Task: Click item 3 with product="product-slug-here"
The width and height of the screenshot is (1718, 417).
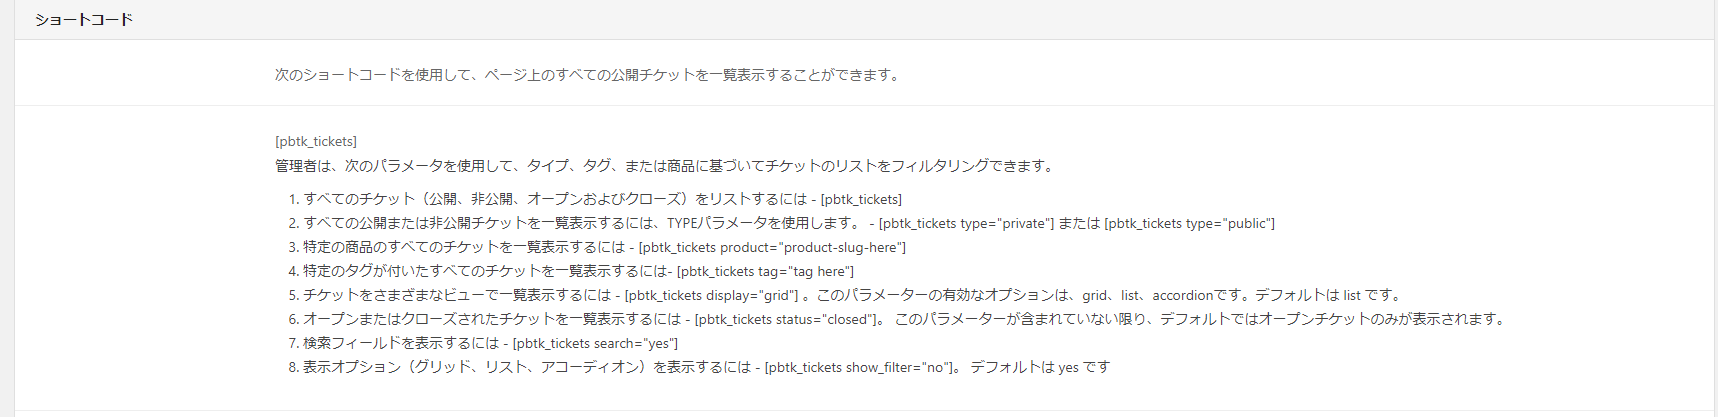Action: (605, 247)
